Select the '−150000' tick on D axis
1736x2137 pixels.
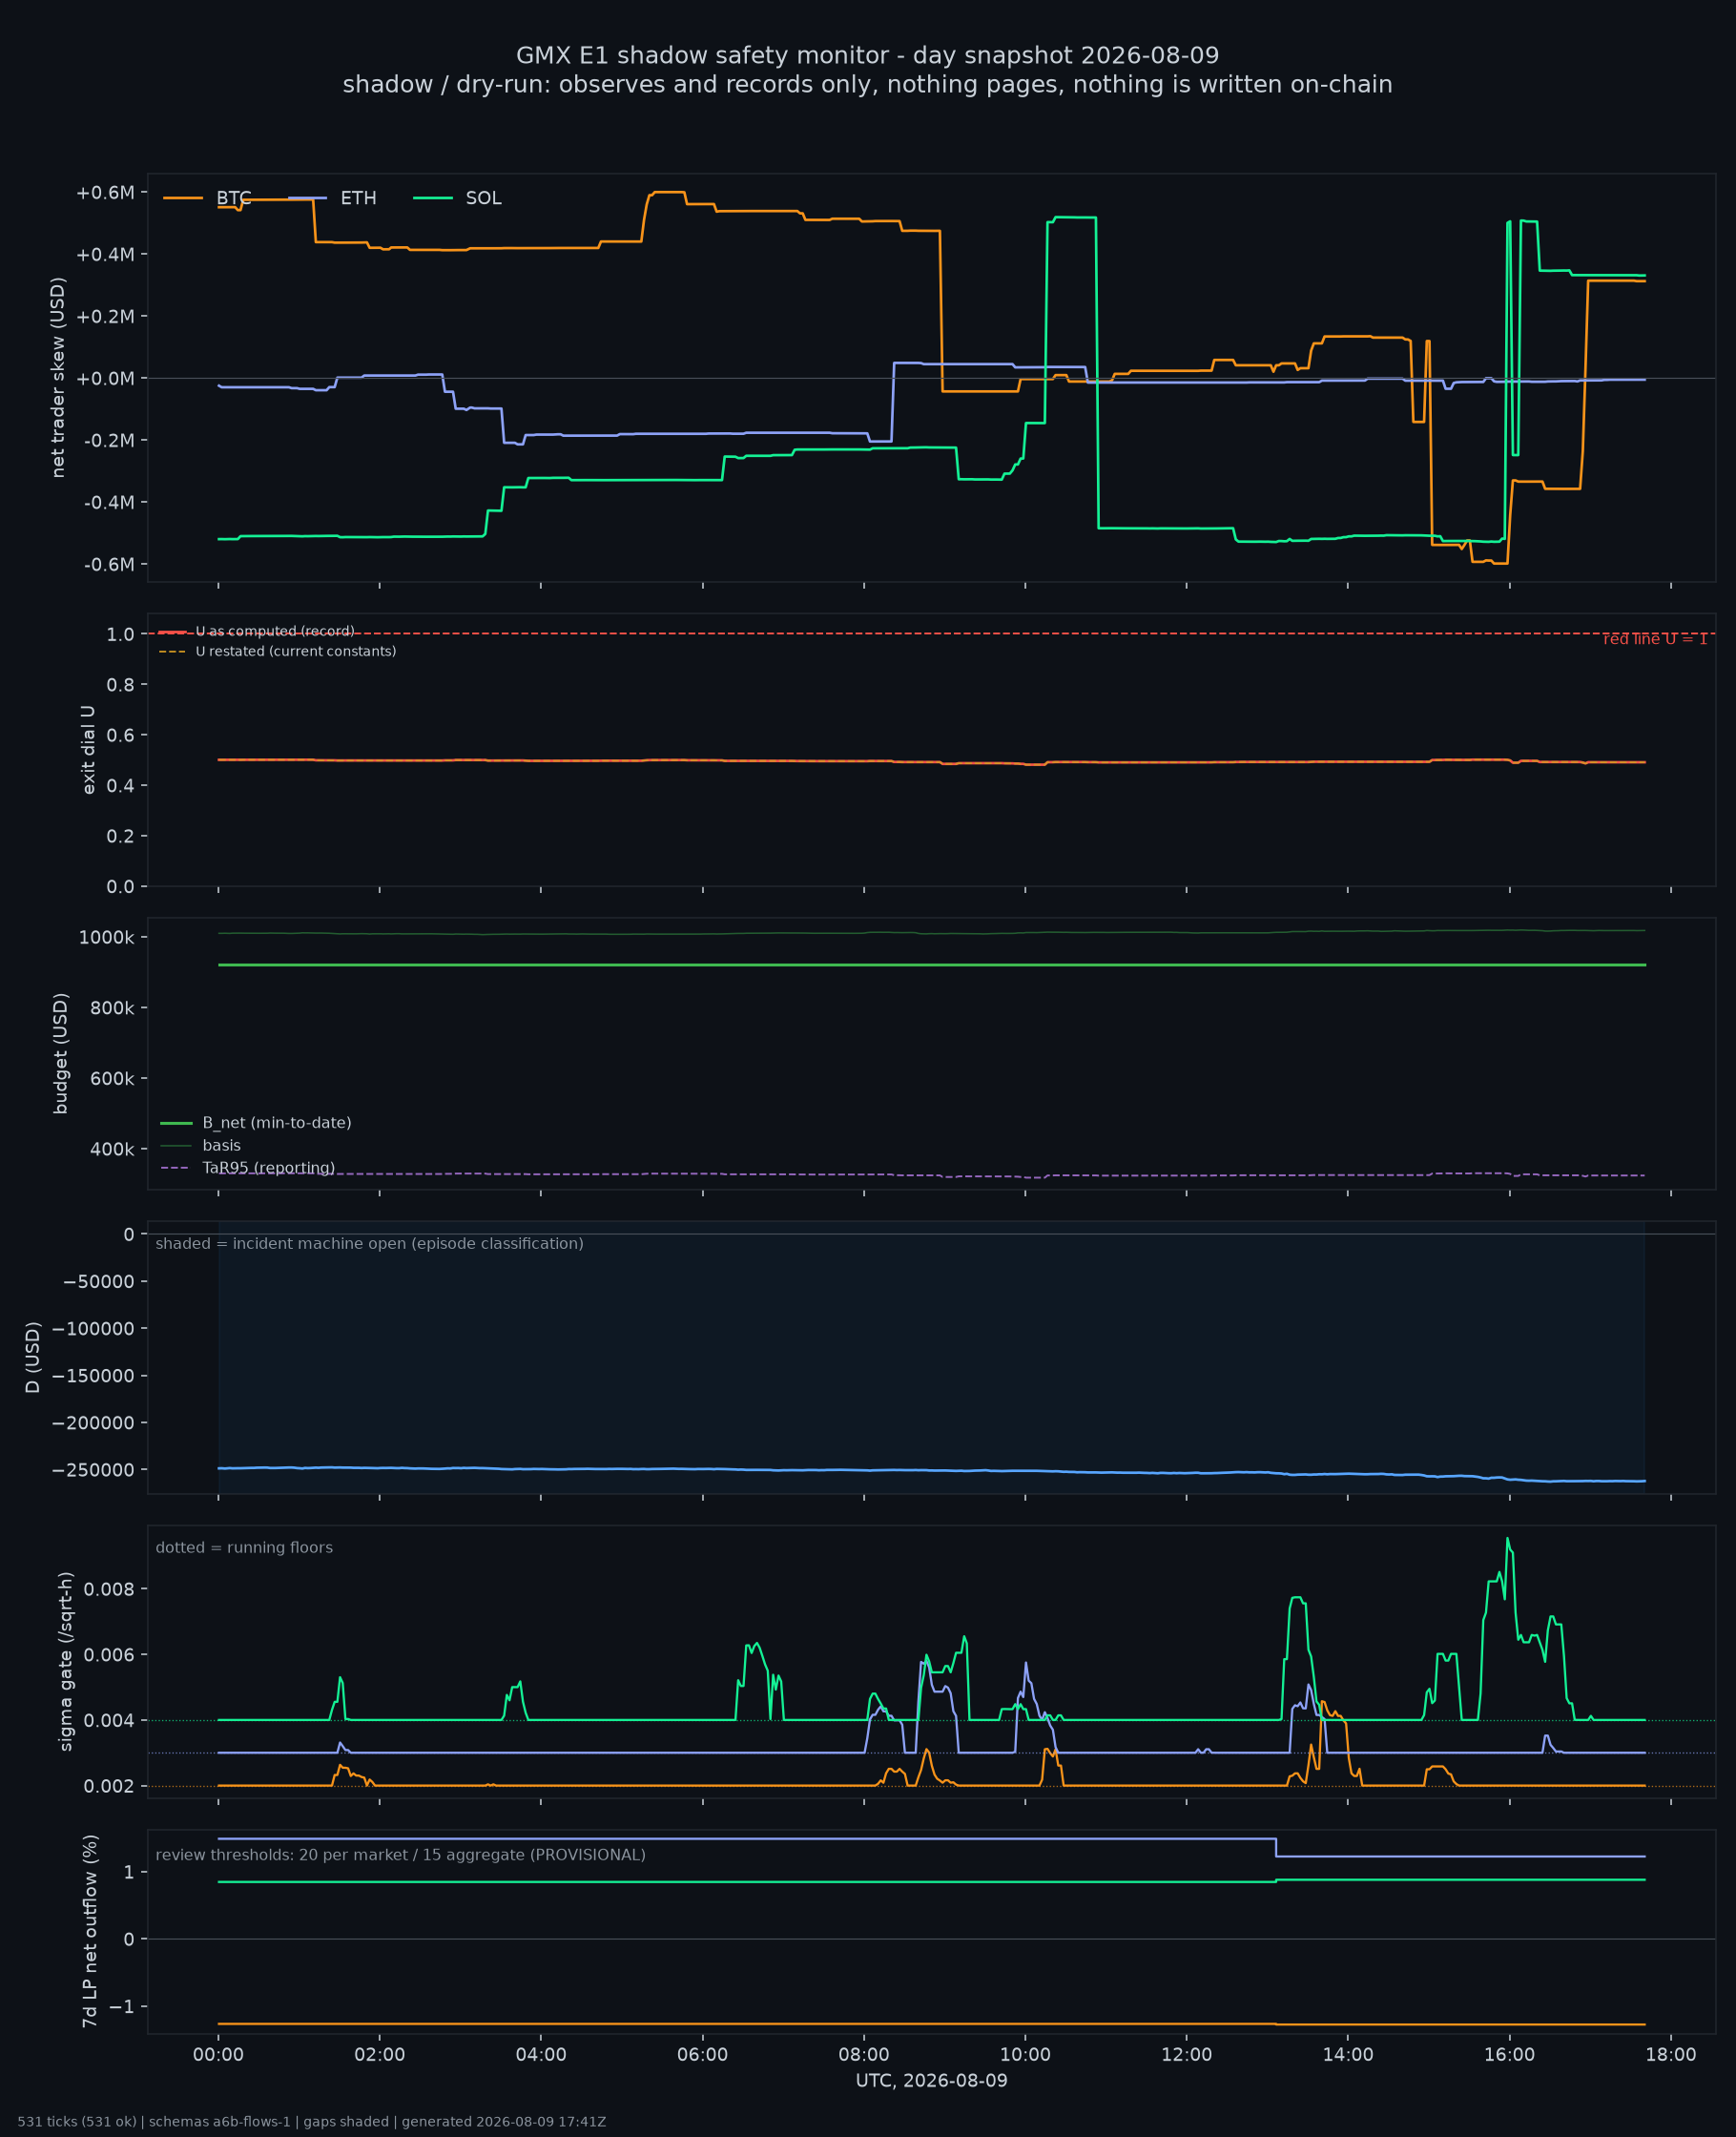93,1376
